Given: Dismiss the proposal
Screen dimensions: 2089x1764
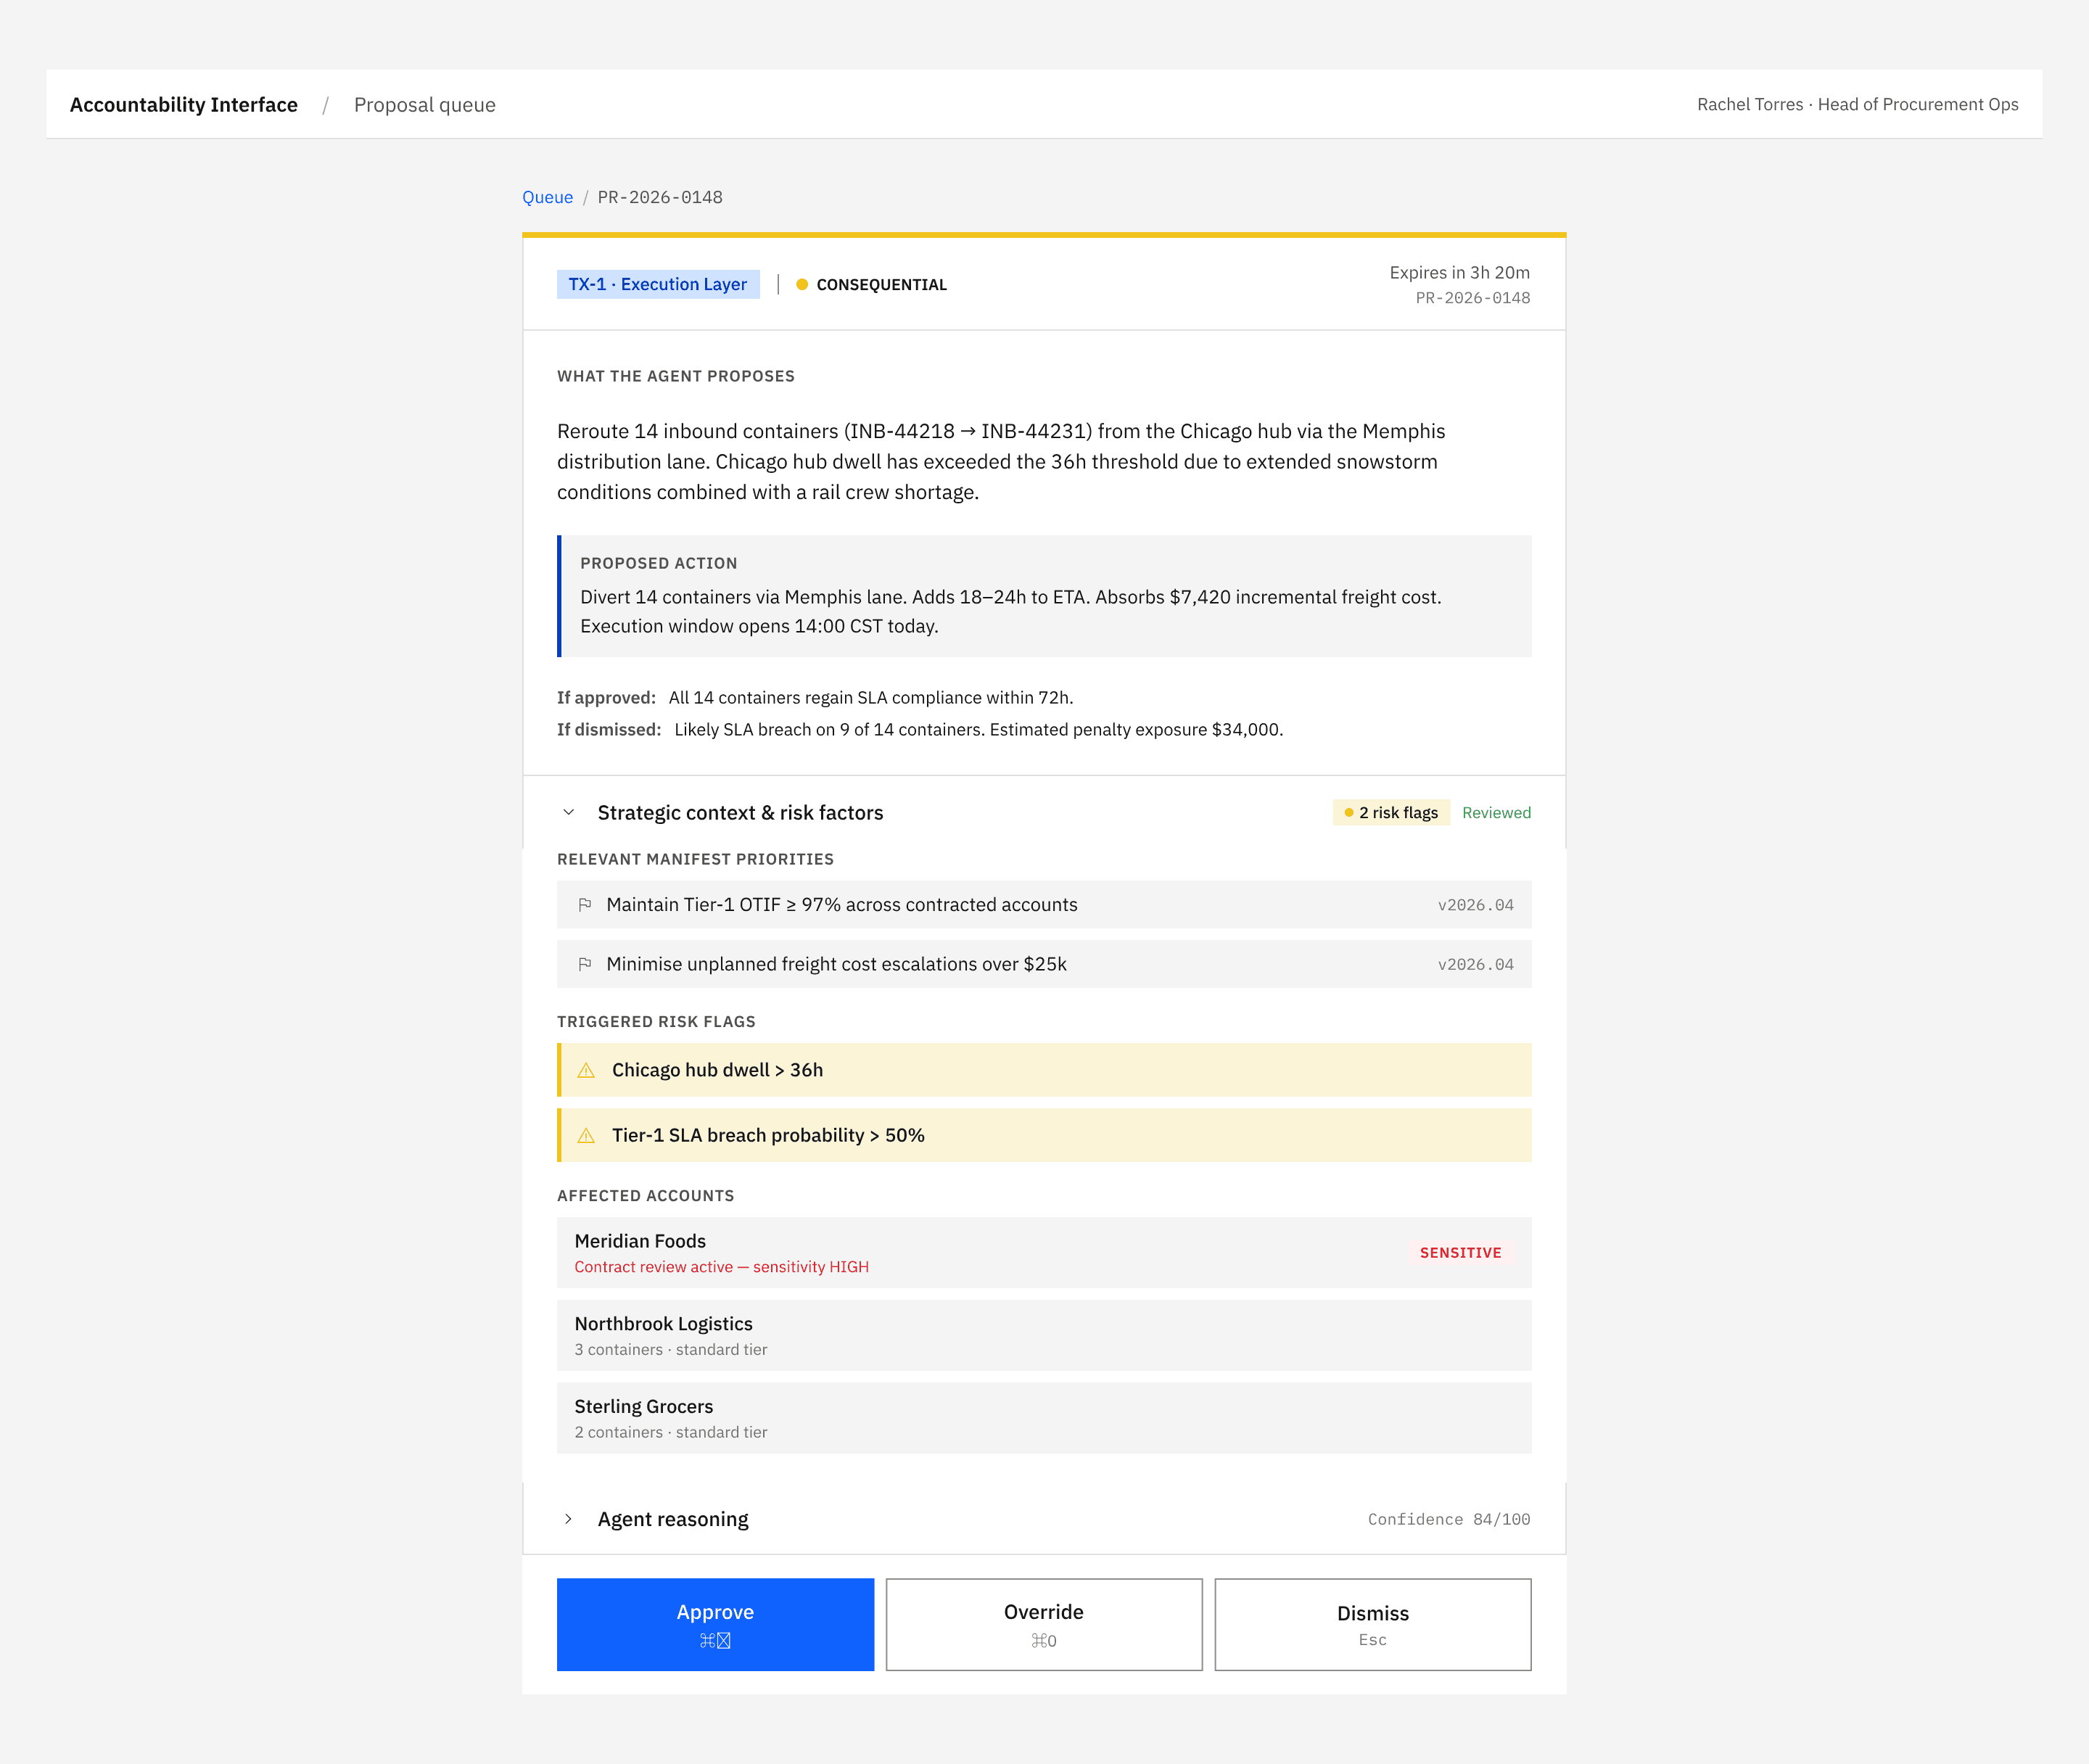Looking at the screenshot, I should pos(1373,1624).
